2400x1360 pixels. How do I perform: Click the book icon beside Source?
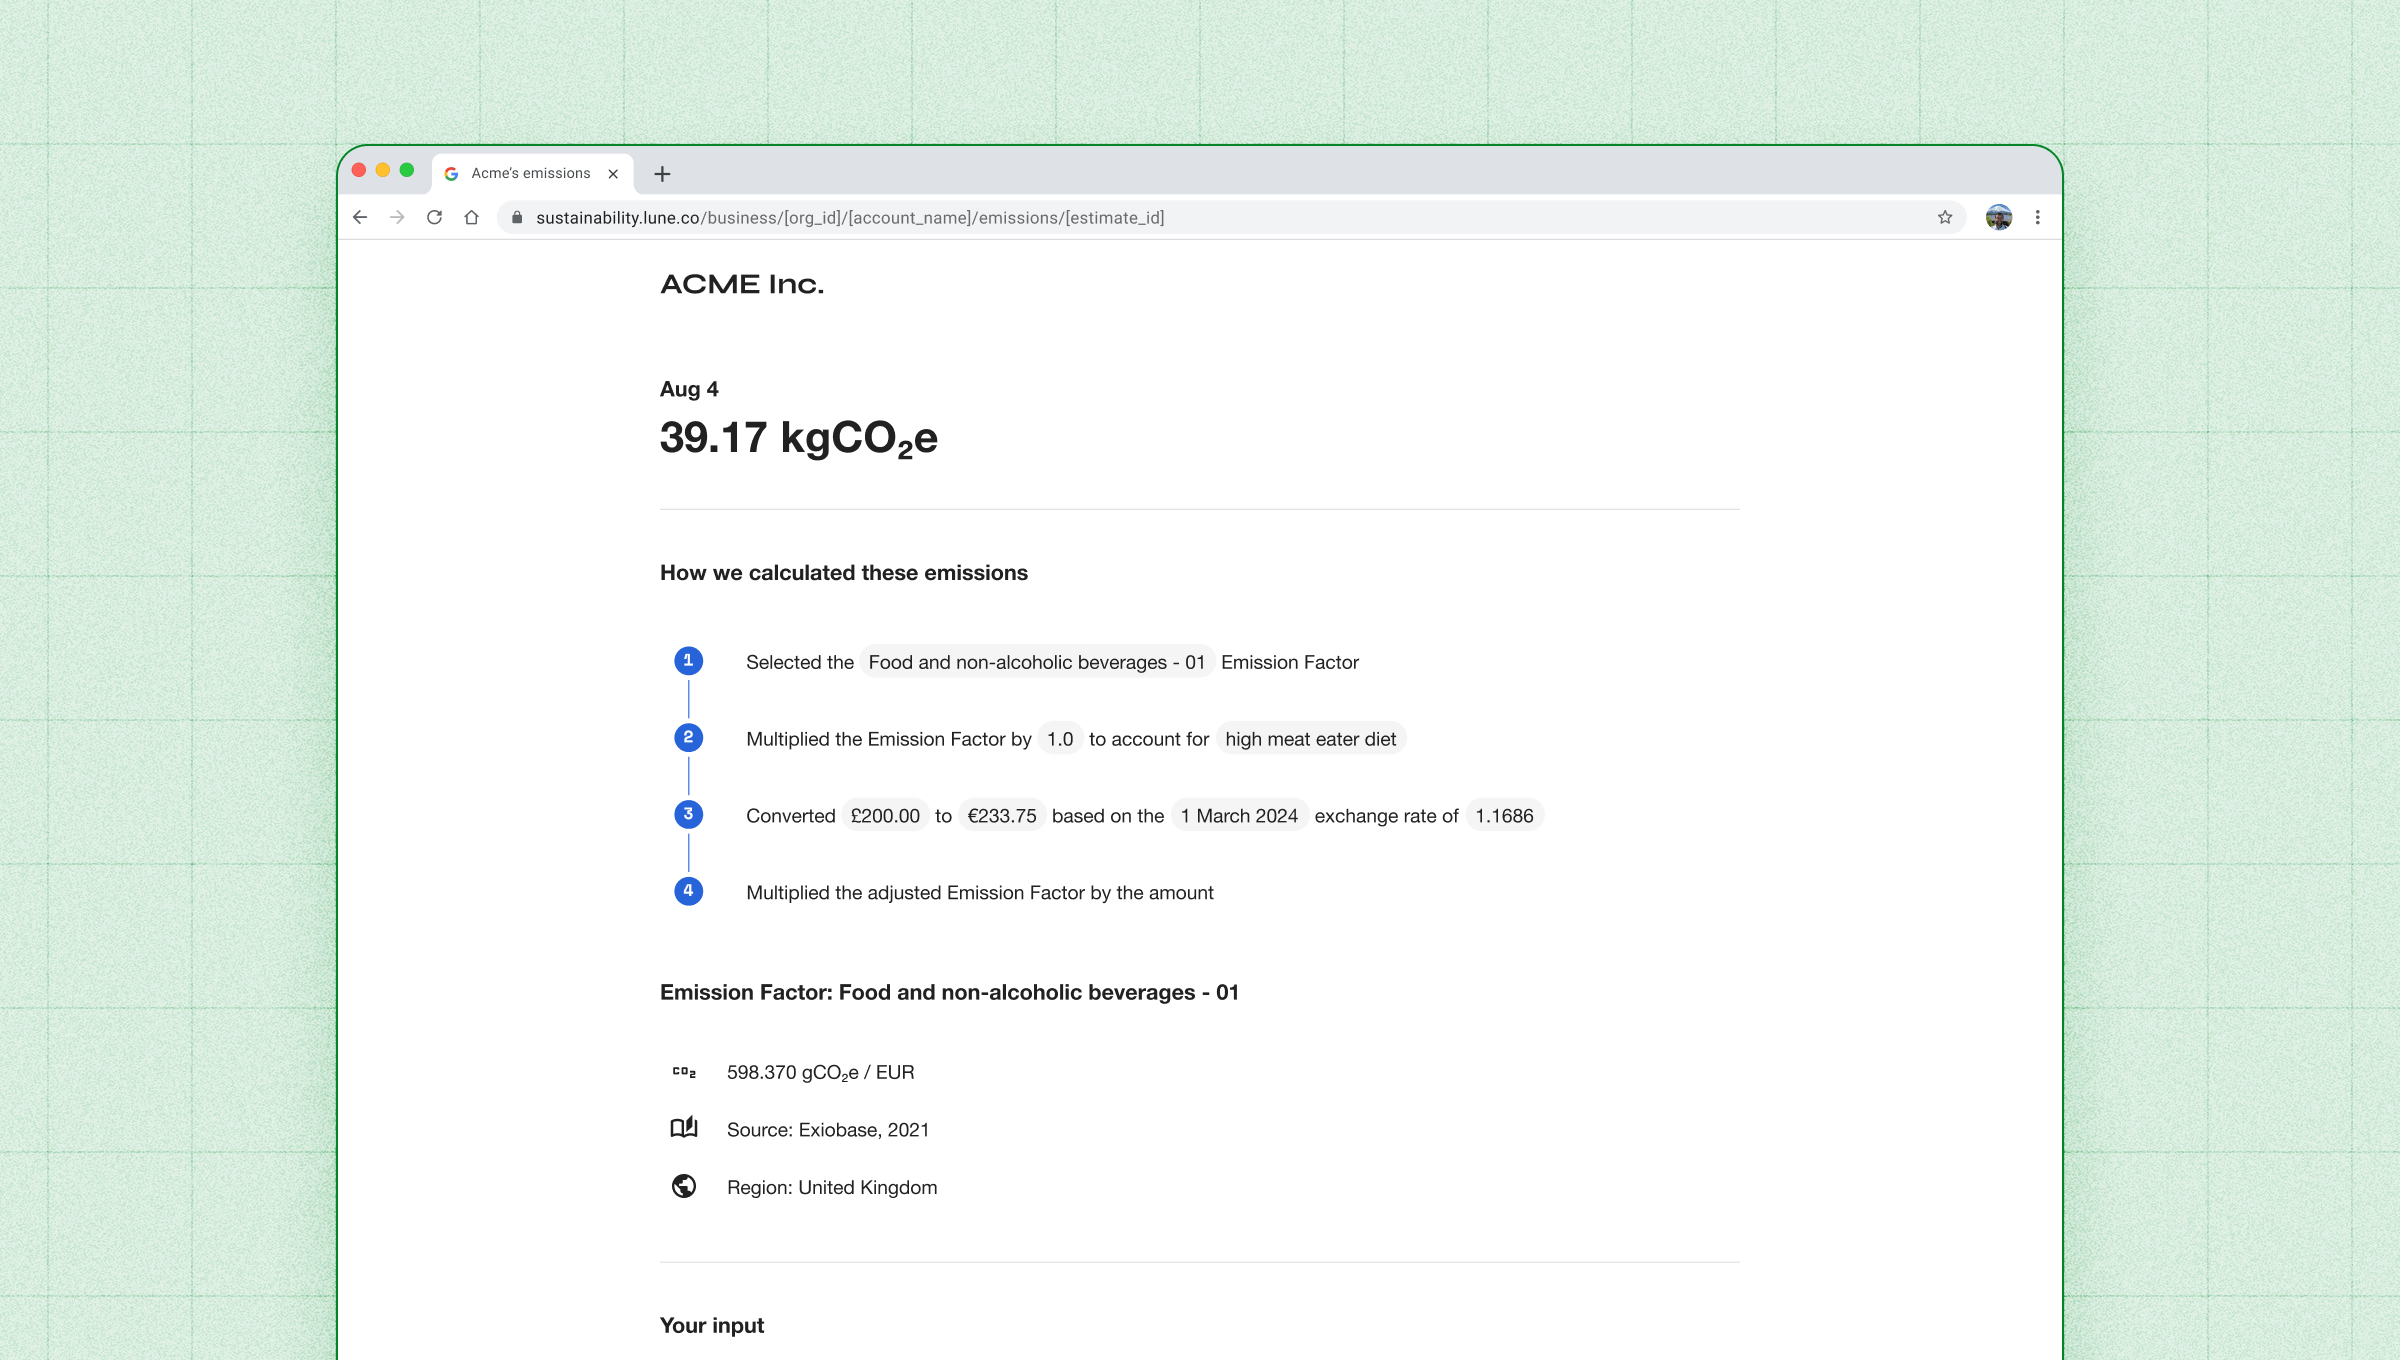684,1128
